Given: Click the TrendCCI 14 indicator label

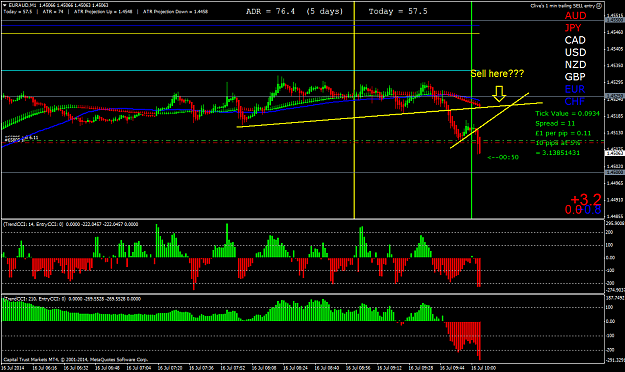Looking at the screenshot, I should click(71, 224).
